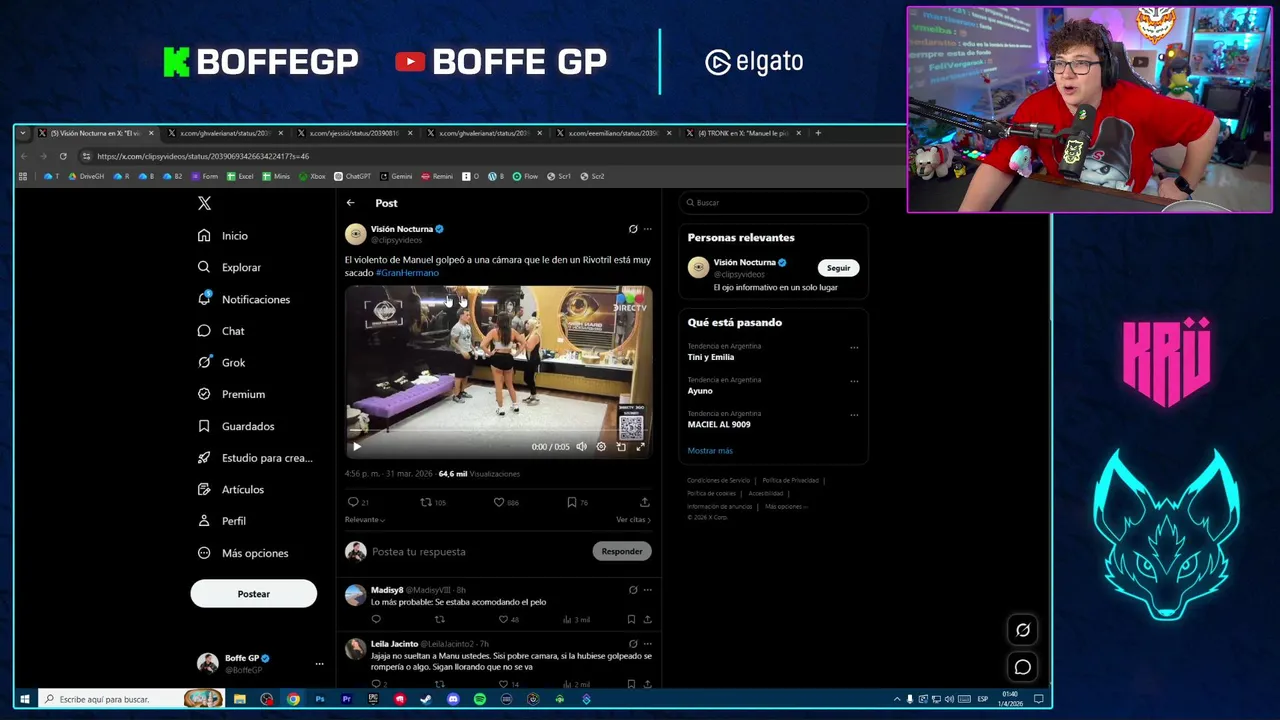
Task: Open the Relevante sort dropdown
Action: pyautogui.click(x=365, y=520)
